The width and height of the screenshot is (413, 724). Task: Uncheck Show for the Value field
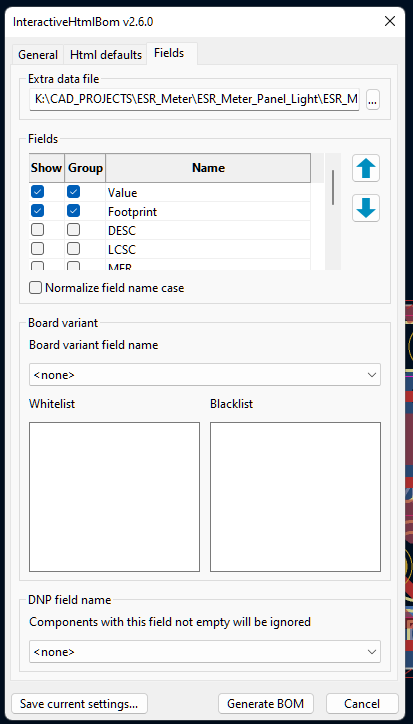click(x=37, y=192)
